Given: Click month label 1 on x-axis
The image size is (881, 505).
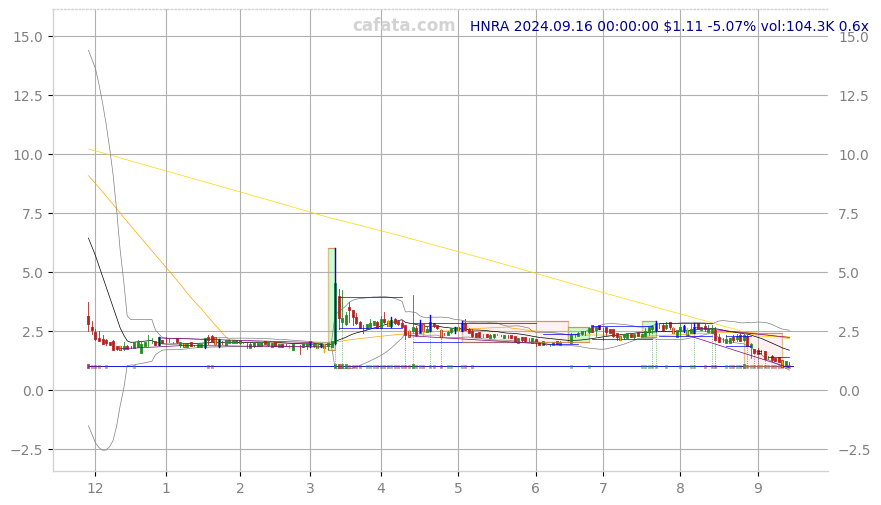Looking at the screenshot, I should 166,488.
